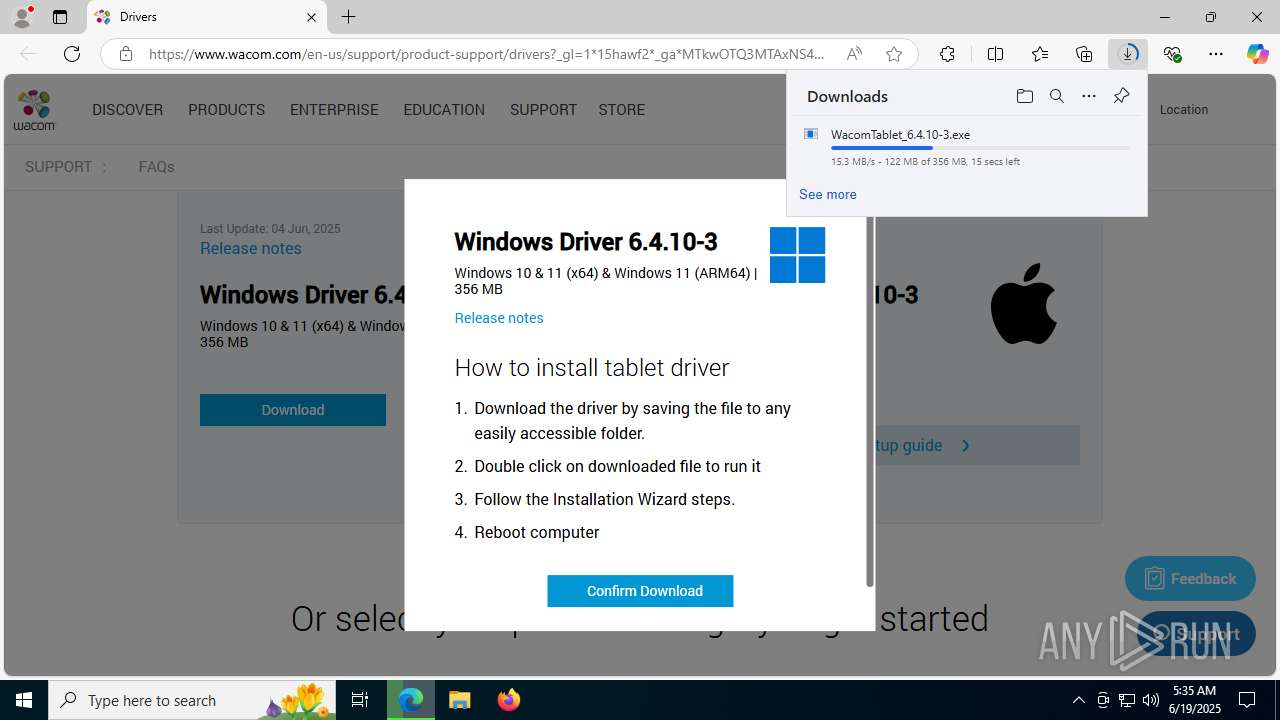Open Windows Start menu
Image resolution: width=1280 pixels, height=720 pixels.
(24, 700)
